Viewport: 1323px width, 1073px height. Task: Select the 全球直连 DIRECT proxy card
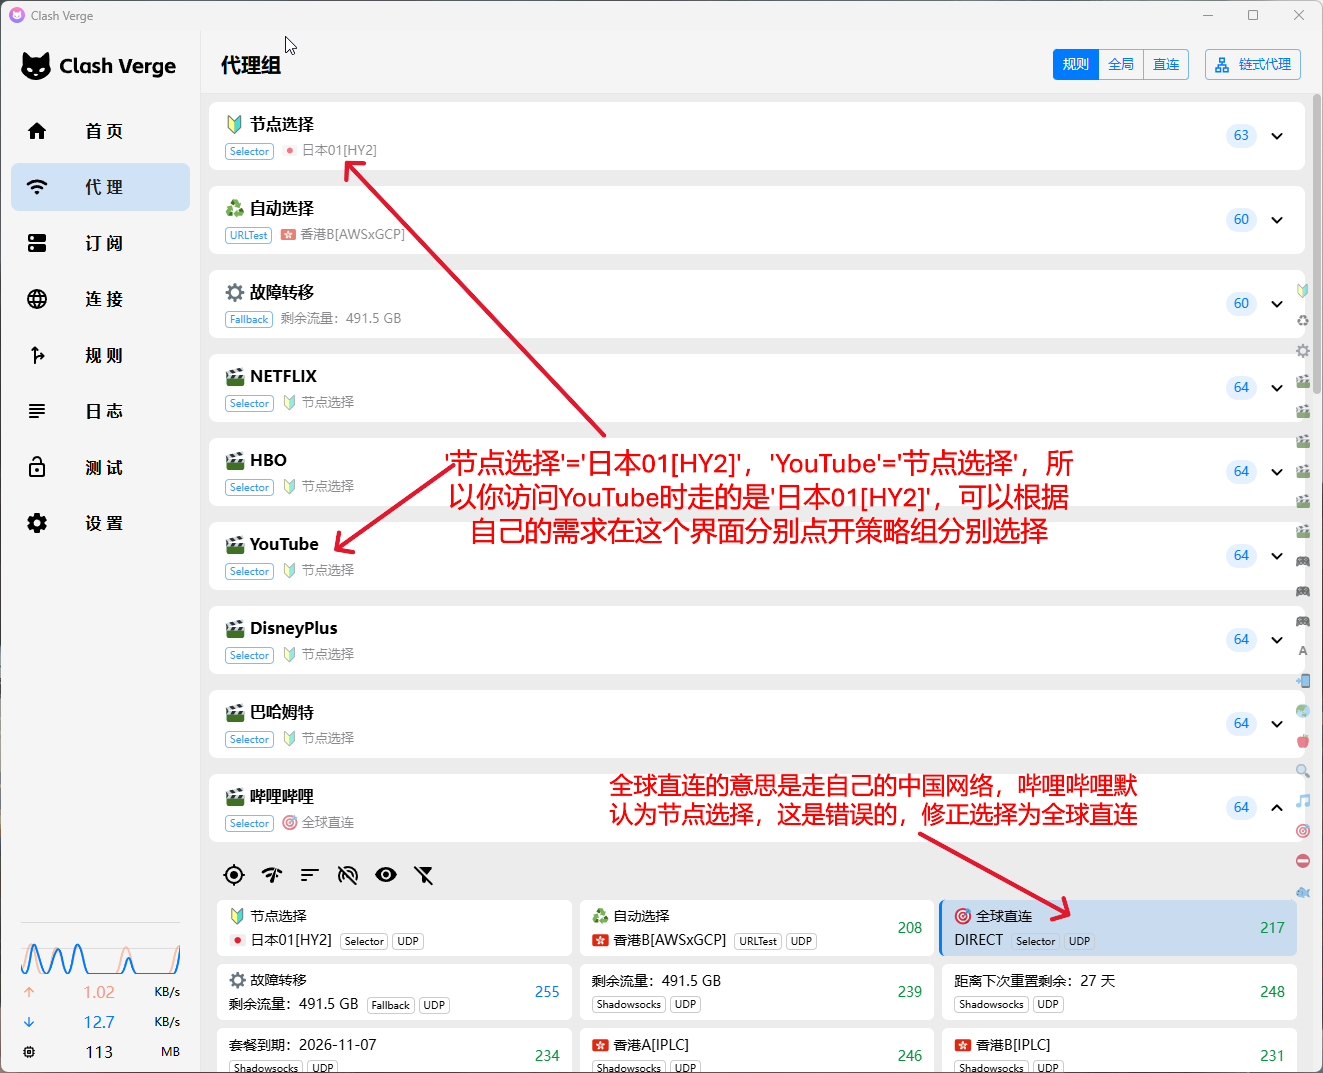pos(1119,928)
